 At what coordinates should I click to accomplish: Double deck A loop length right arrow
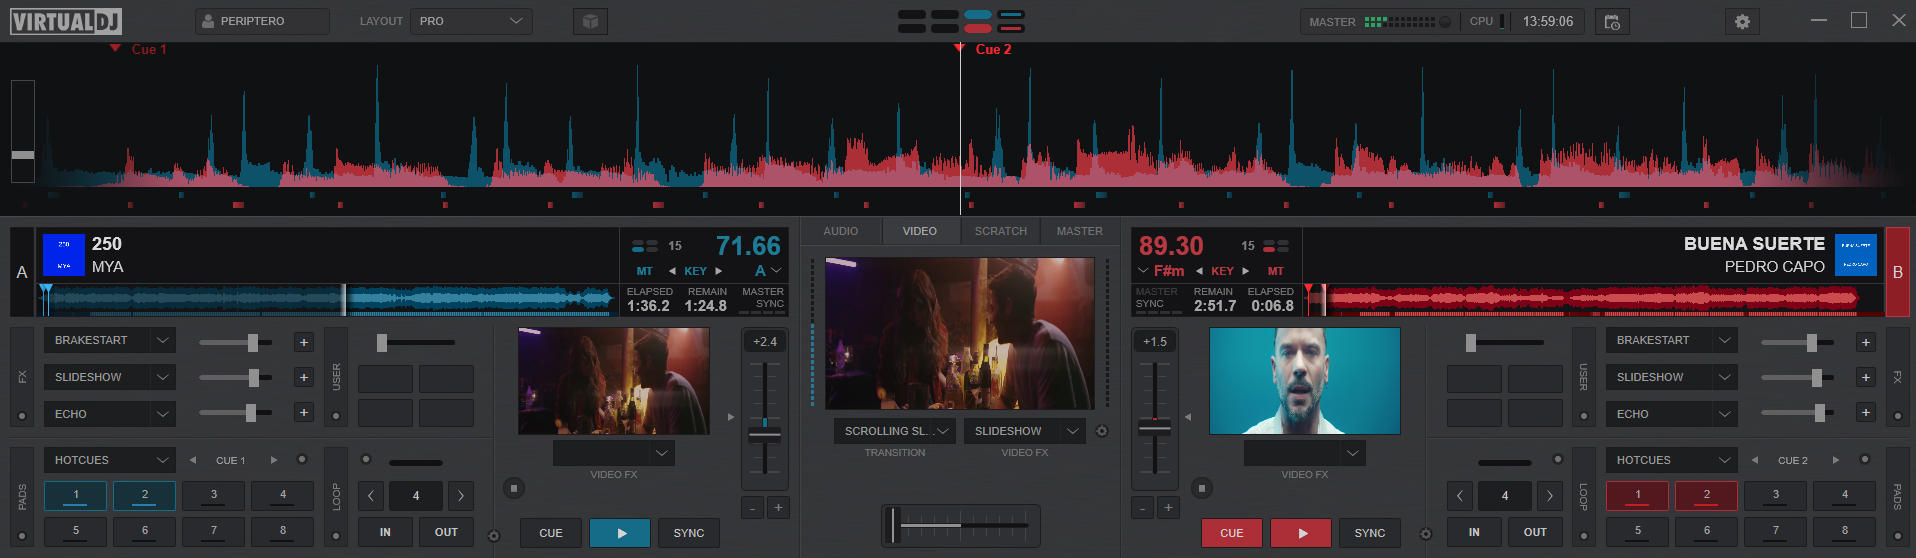point(461,495)
